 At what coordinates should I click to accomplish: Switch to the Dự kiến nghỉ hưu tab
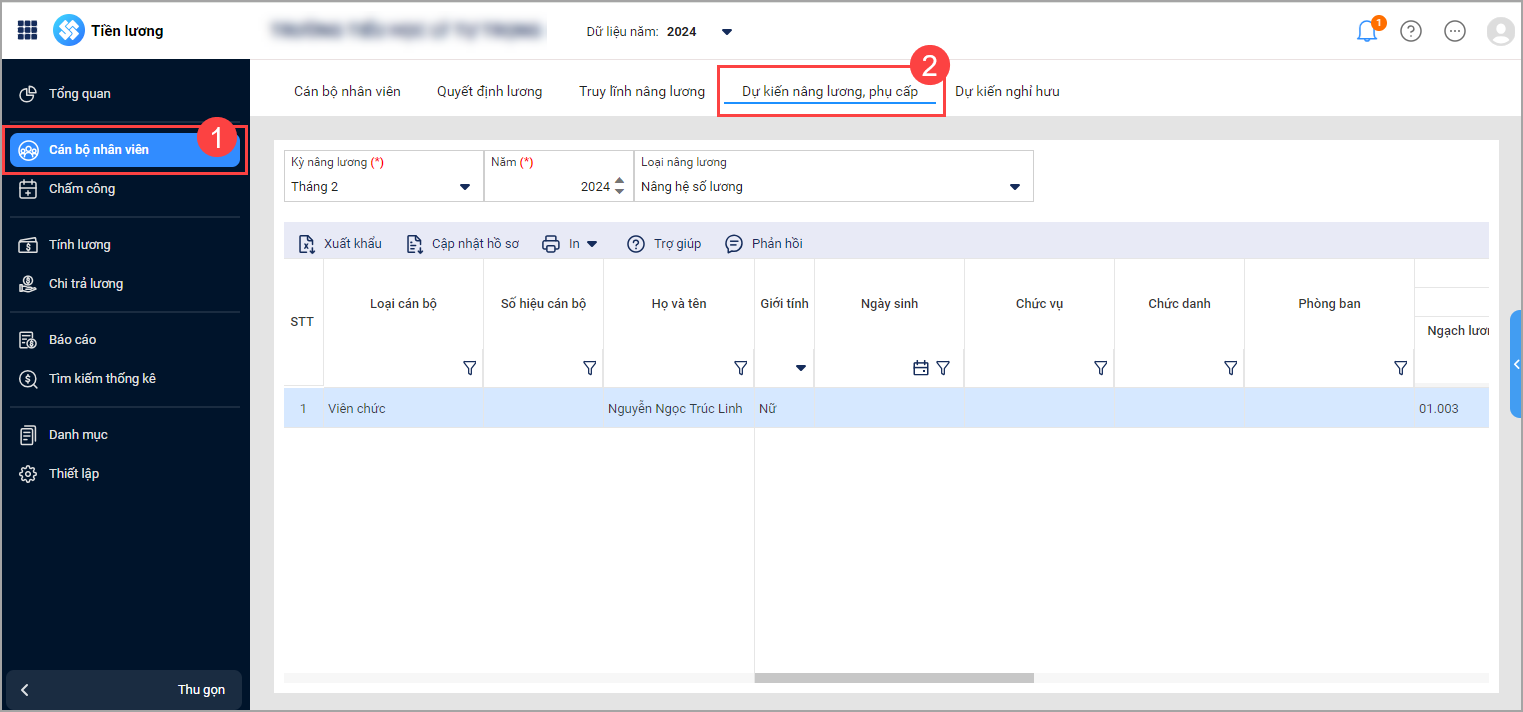tap(1007, 91)
